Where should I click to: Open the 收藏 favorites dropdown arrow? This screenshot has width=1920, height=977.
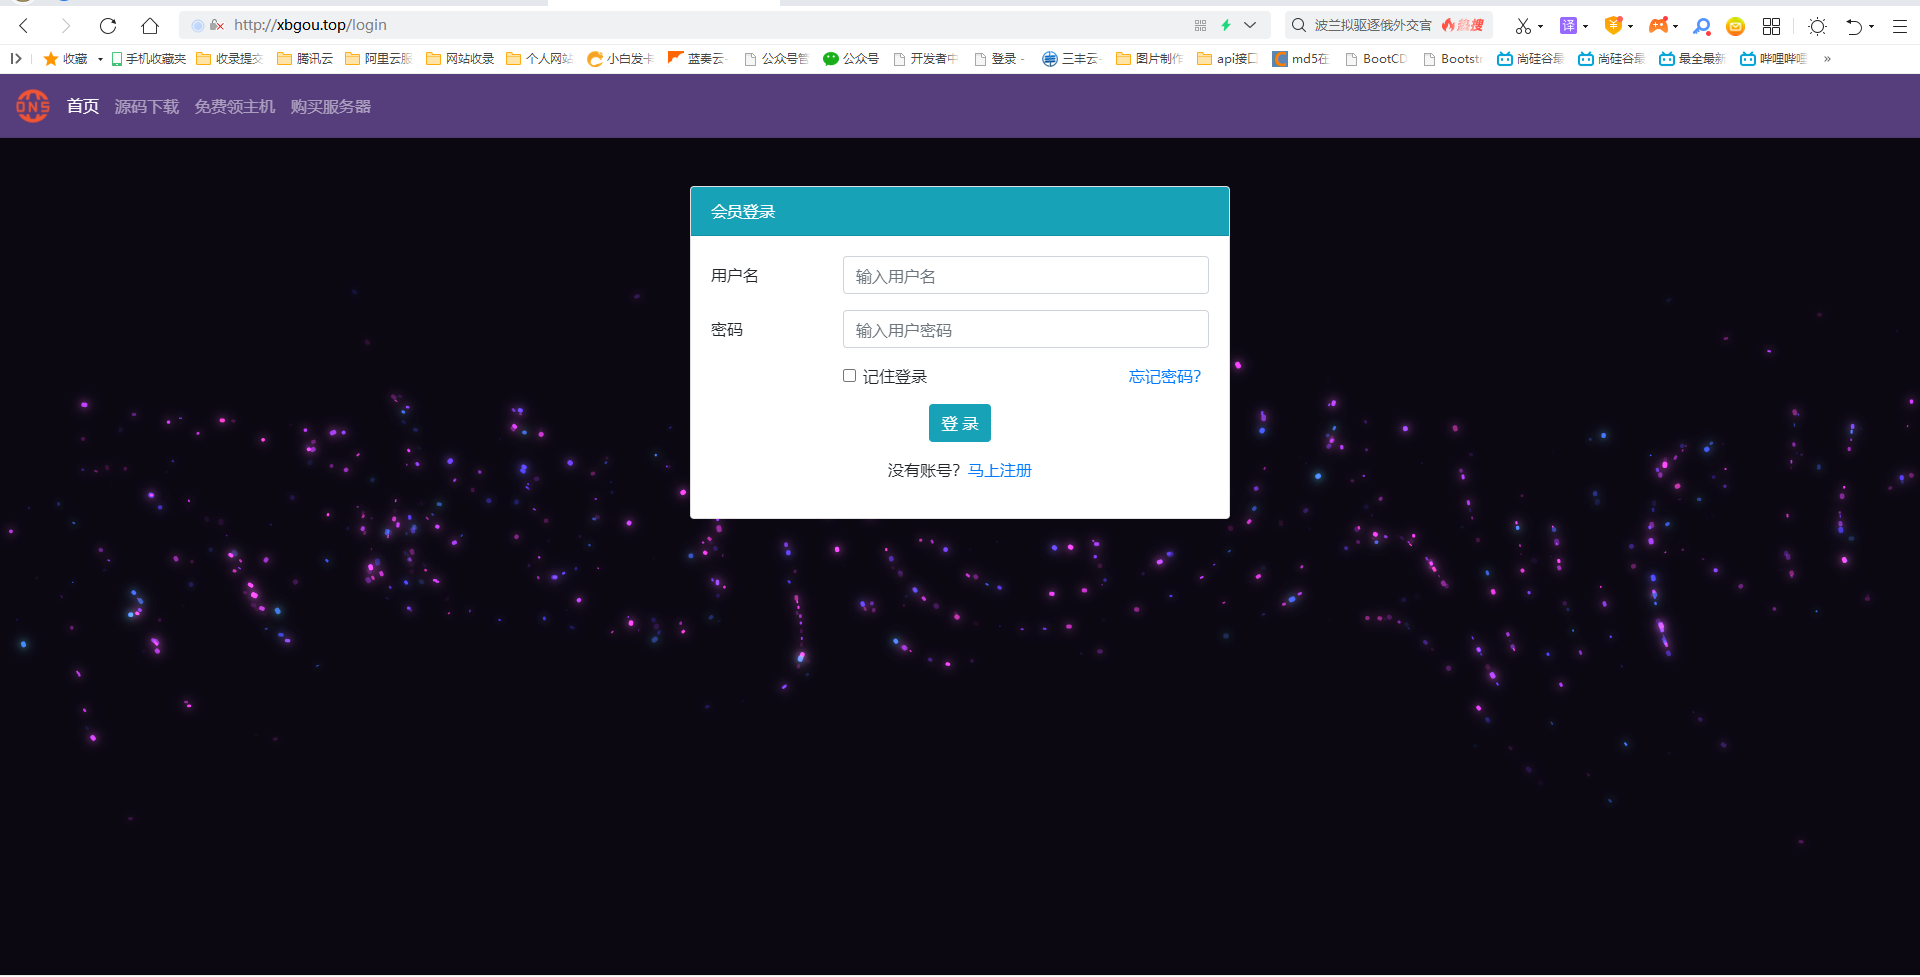100,60
